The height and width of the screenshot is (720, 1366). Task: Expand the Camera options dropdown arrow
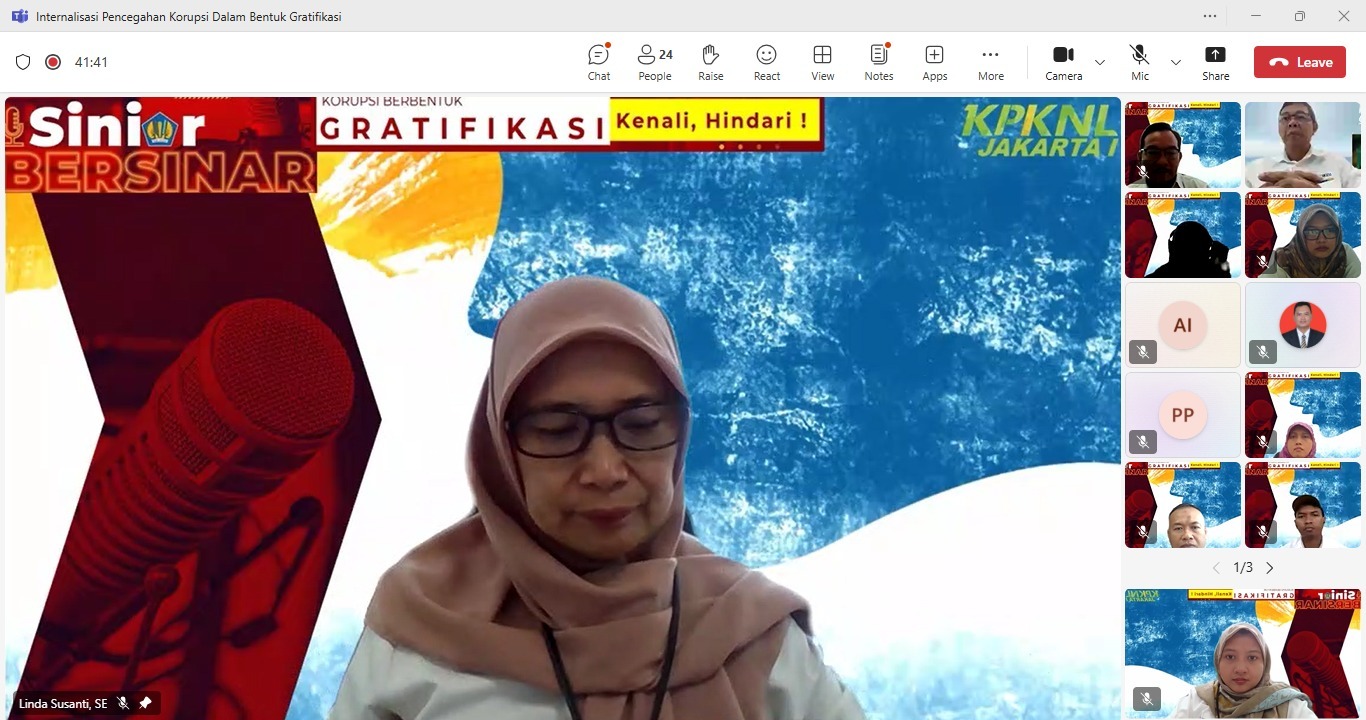(1100, 62)
